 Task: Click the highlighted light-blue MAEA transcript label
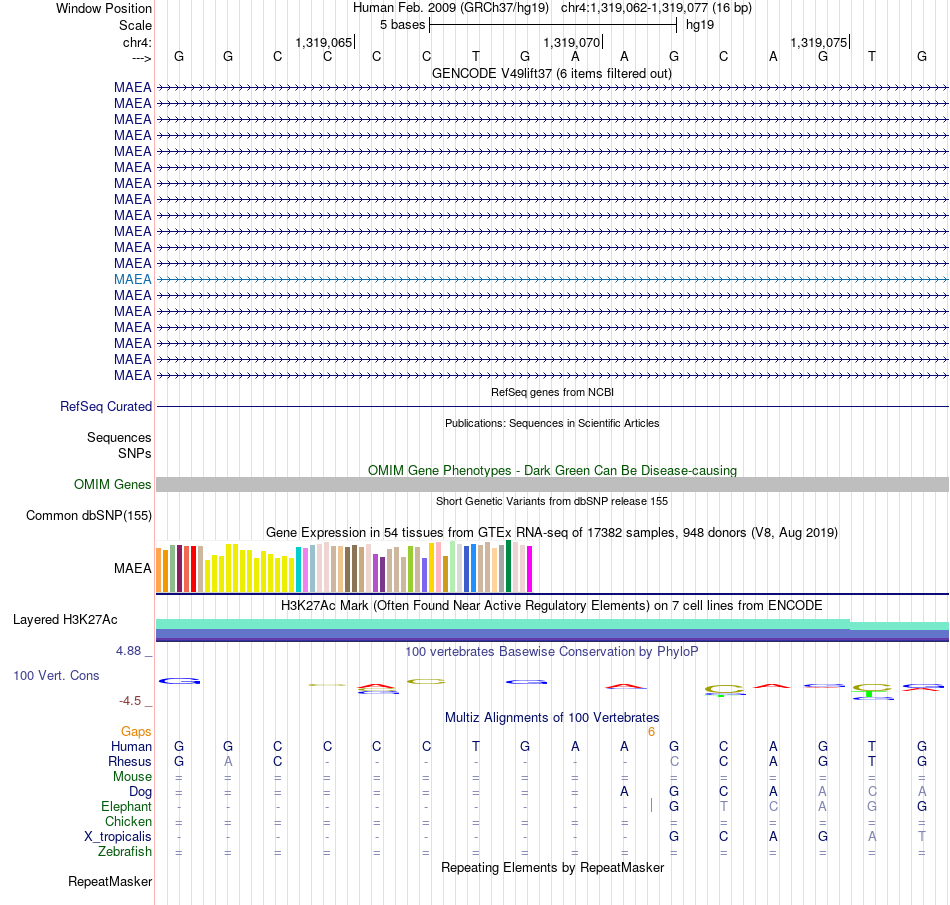pyautogui.click(x=133, y=279)
